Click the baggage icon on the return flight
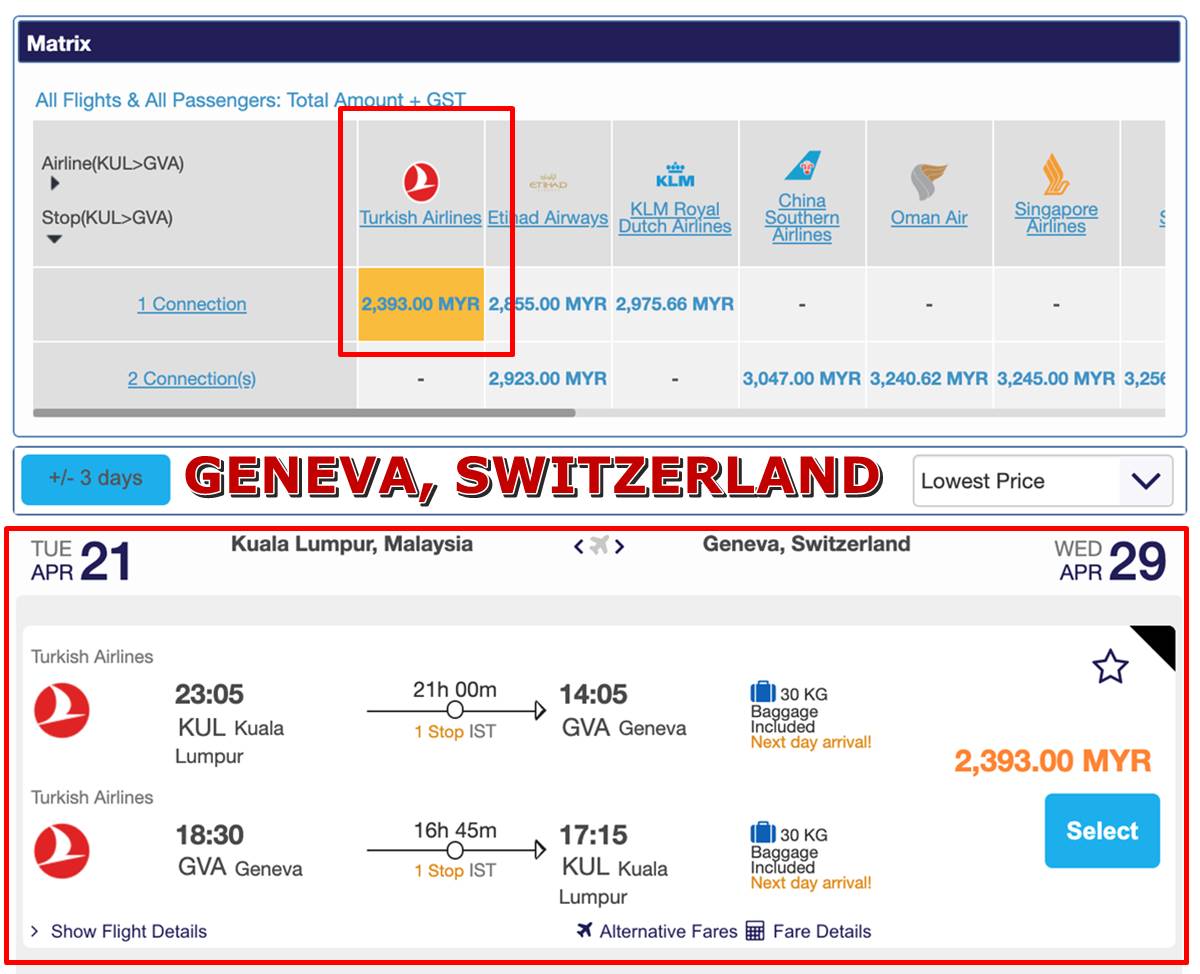 763,833
